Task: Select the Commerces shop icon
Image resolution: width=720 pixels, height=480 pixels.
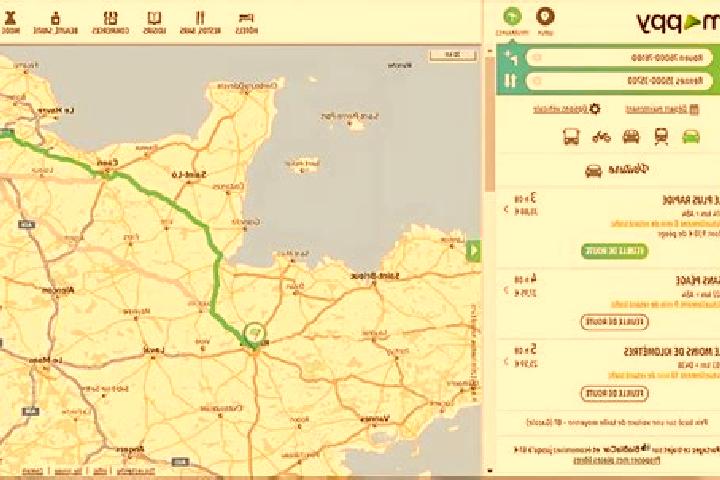Action: point(110,23)
